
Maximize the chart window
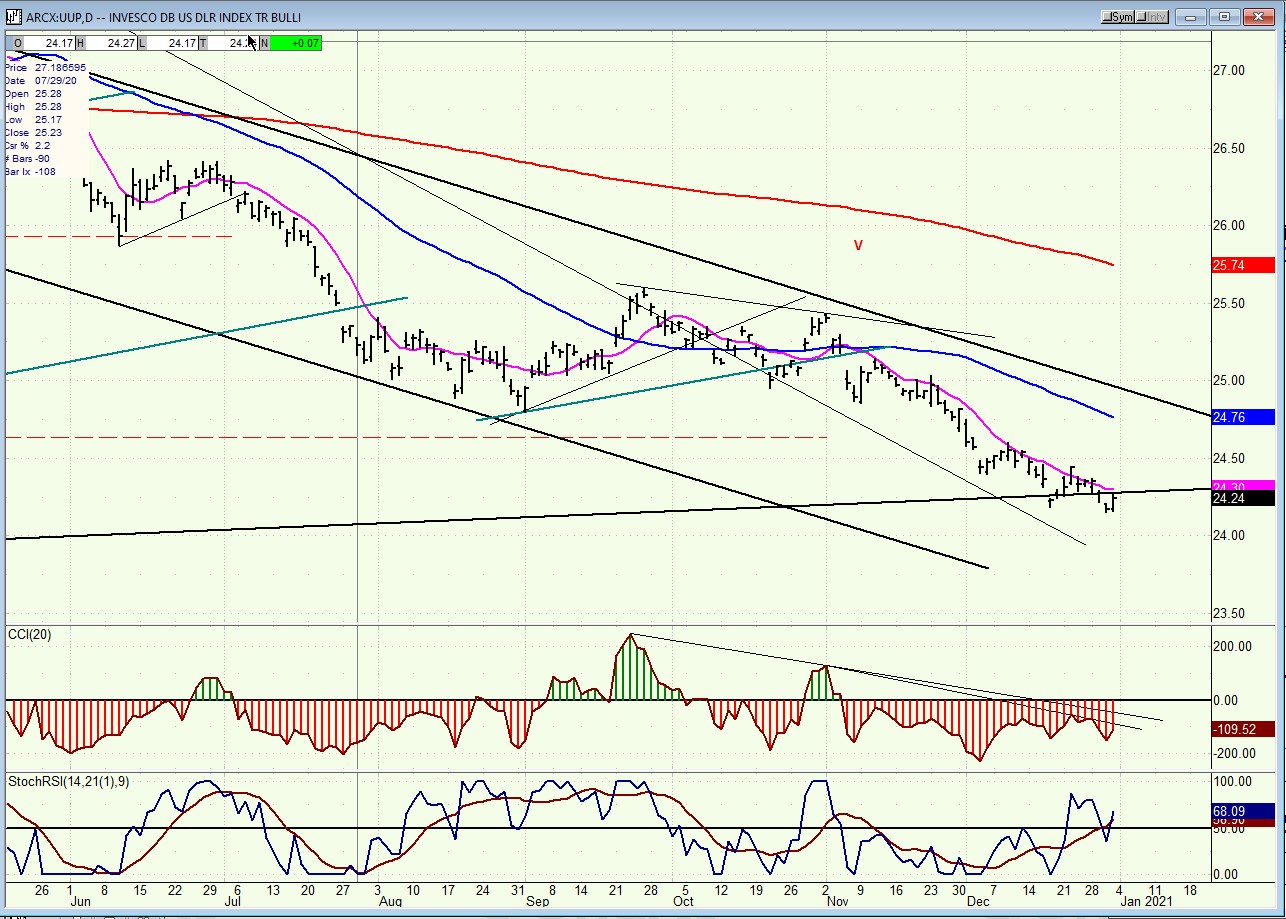[x=1224, y=17]
